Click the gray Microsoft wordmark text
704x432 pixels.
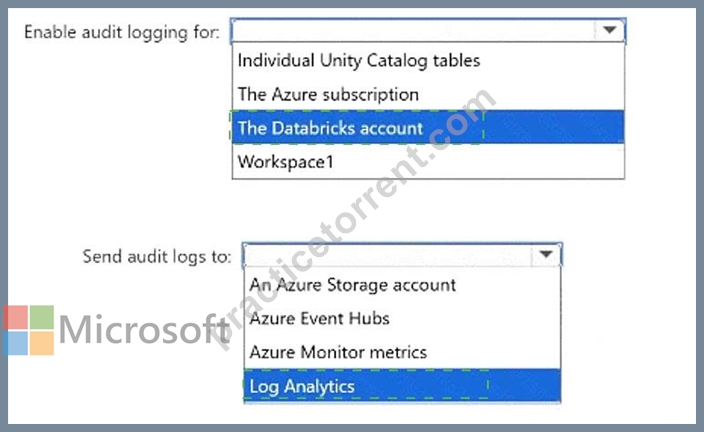pos(145,330)
